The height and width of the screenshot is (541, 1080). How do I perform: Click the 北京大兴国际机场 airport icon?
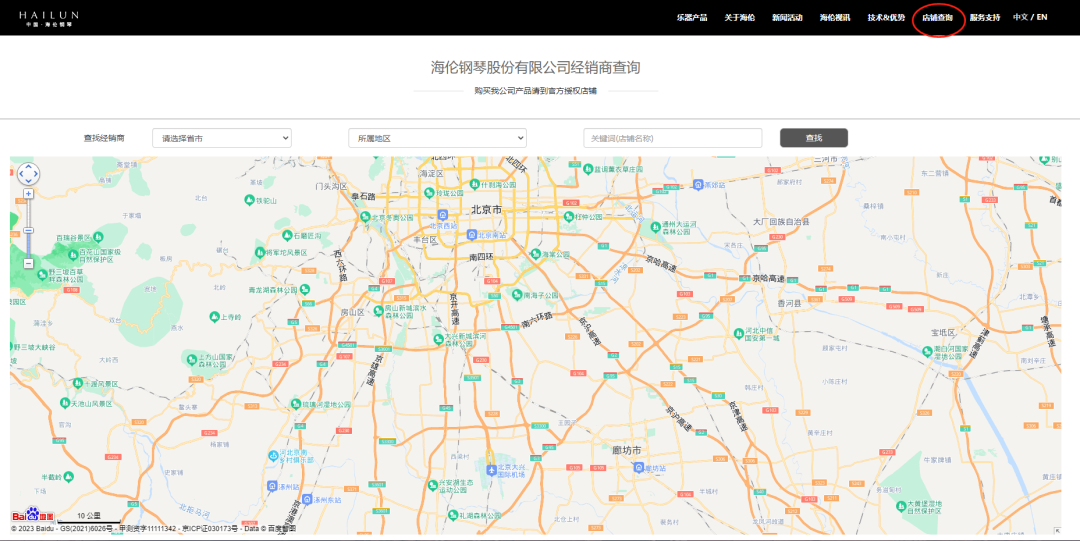(x=490, y=469)
